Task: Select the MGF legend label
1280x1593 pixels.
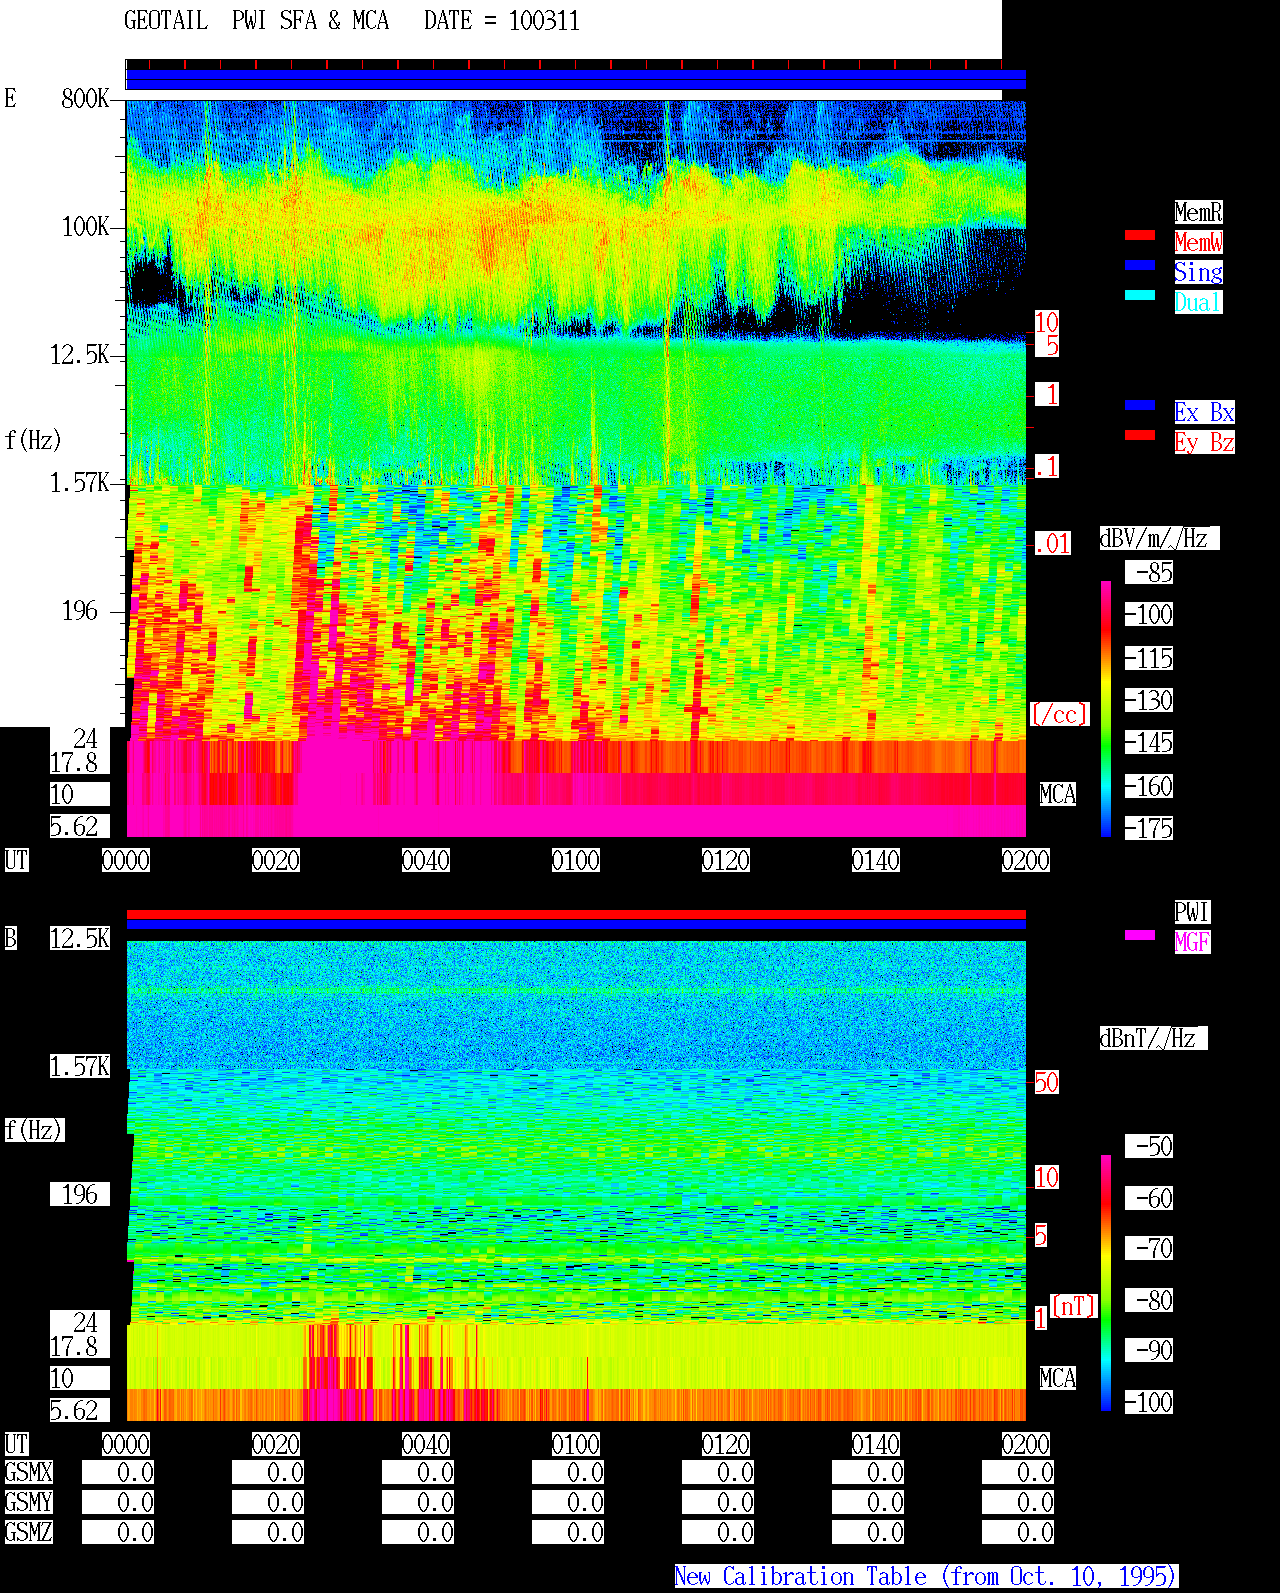Action: (1192, 942)
